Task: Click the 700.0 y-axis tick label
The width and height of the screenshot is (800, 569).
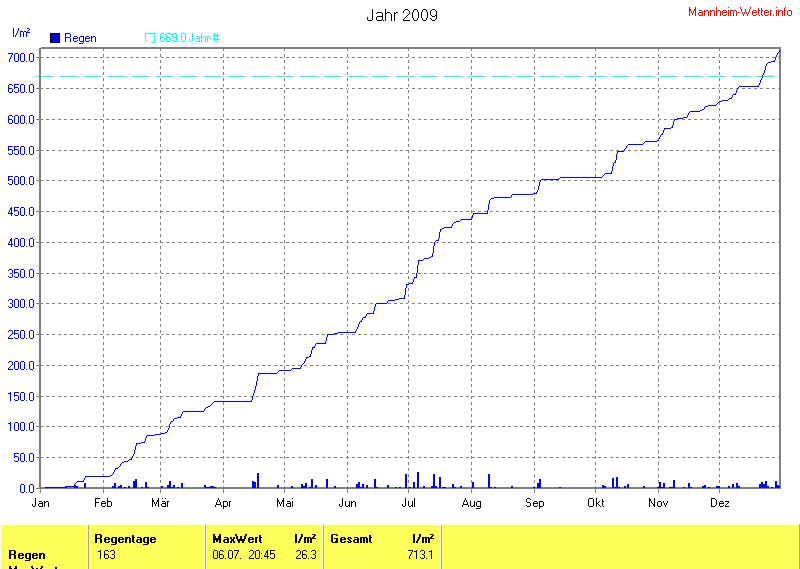Action: pos(20,58)
